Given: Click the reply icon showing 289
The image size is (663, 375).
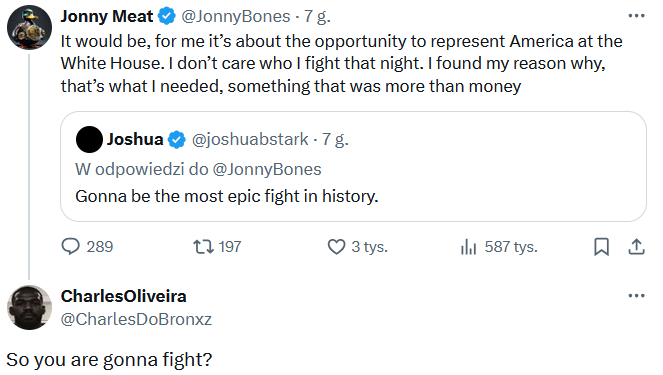Looking at the screenshot, I should pos(71,246).
